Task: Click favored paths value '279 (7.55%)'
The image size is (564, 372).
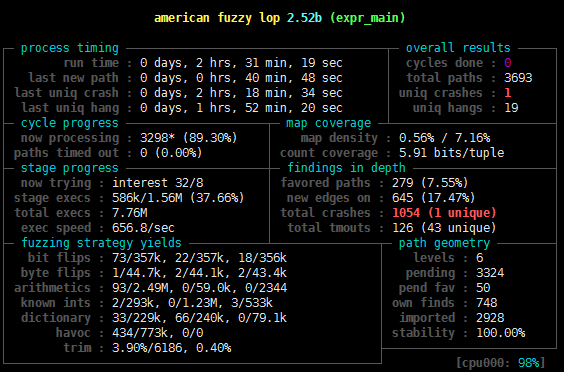Action: click(x=430, y=183)
